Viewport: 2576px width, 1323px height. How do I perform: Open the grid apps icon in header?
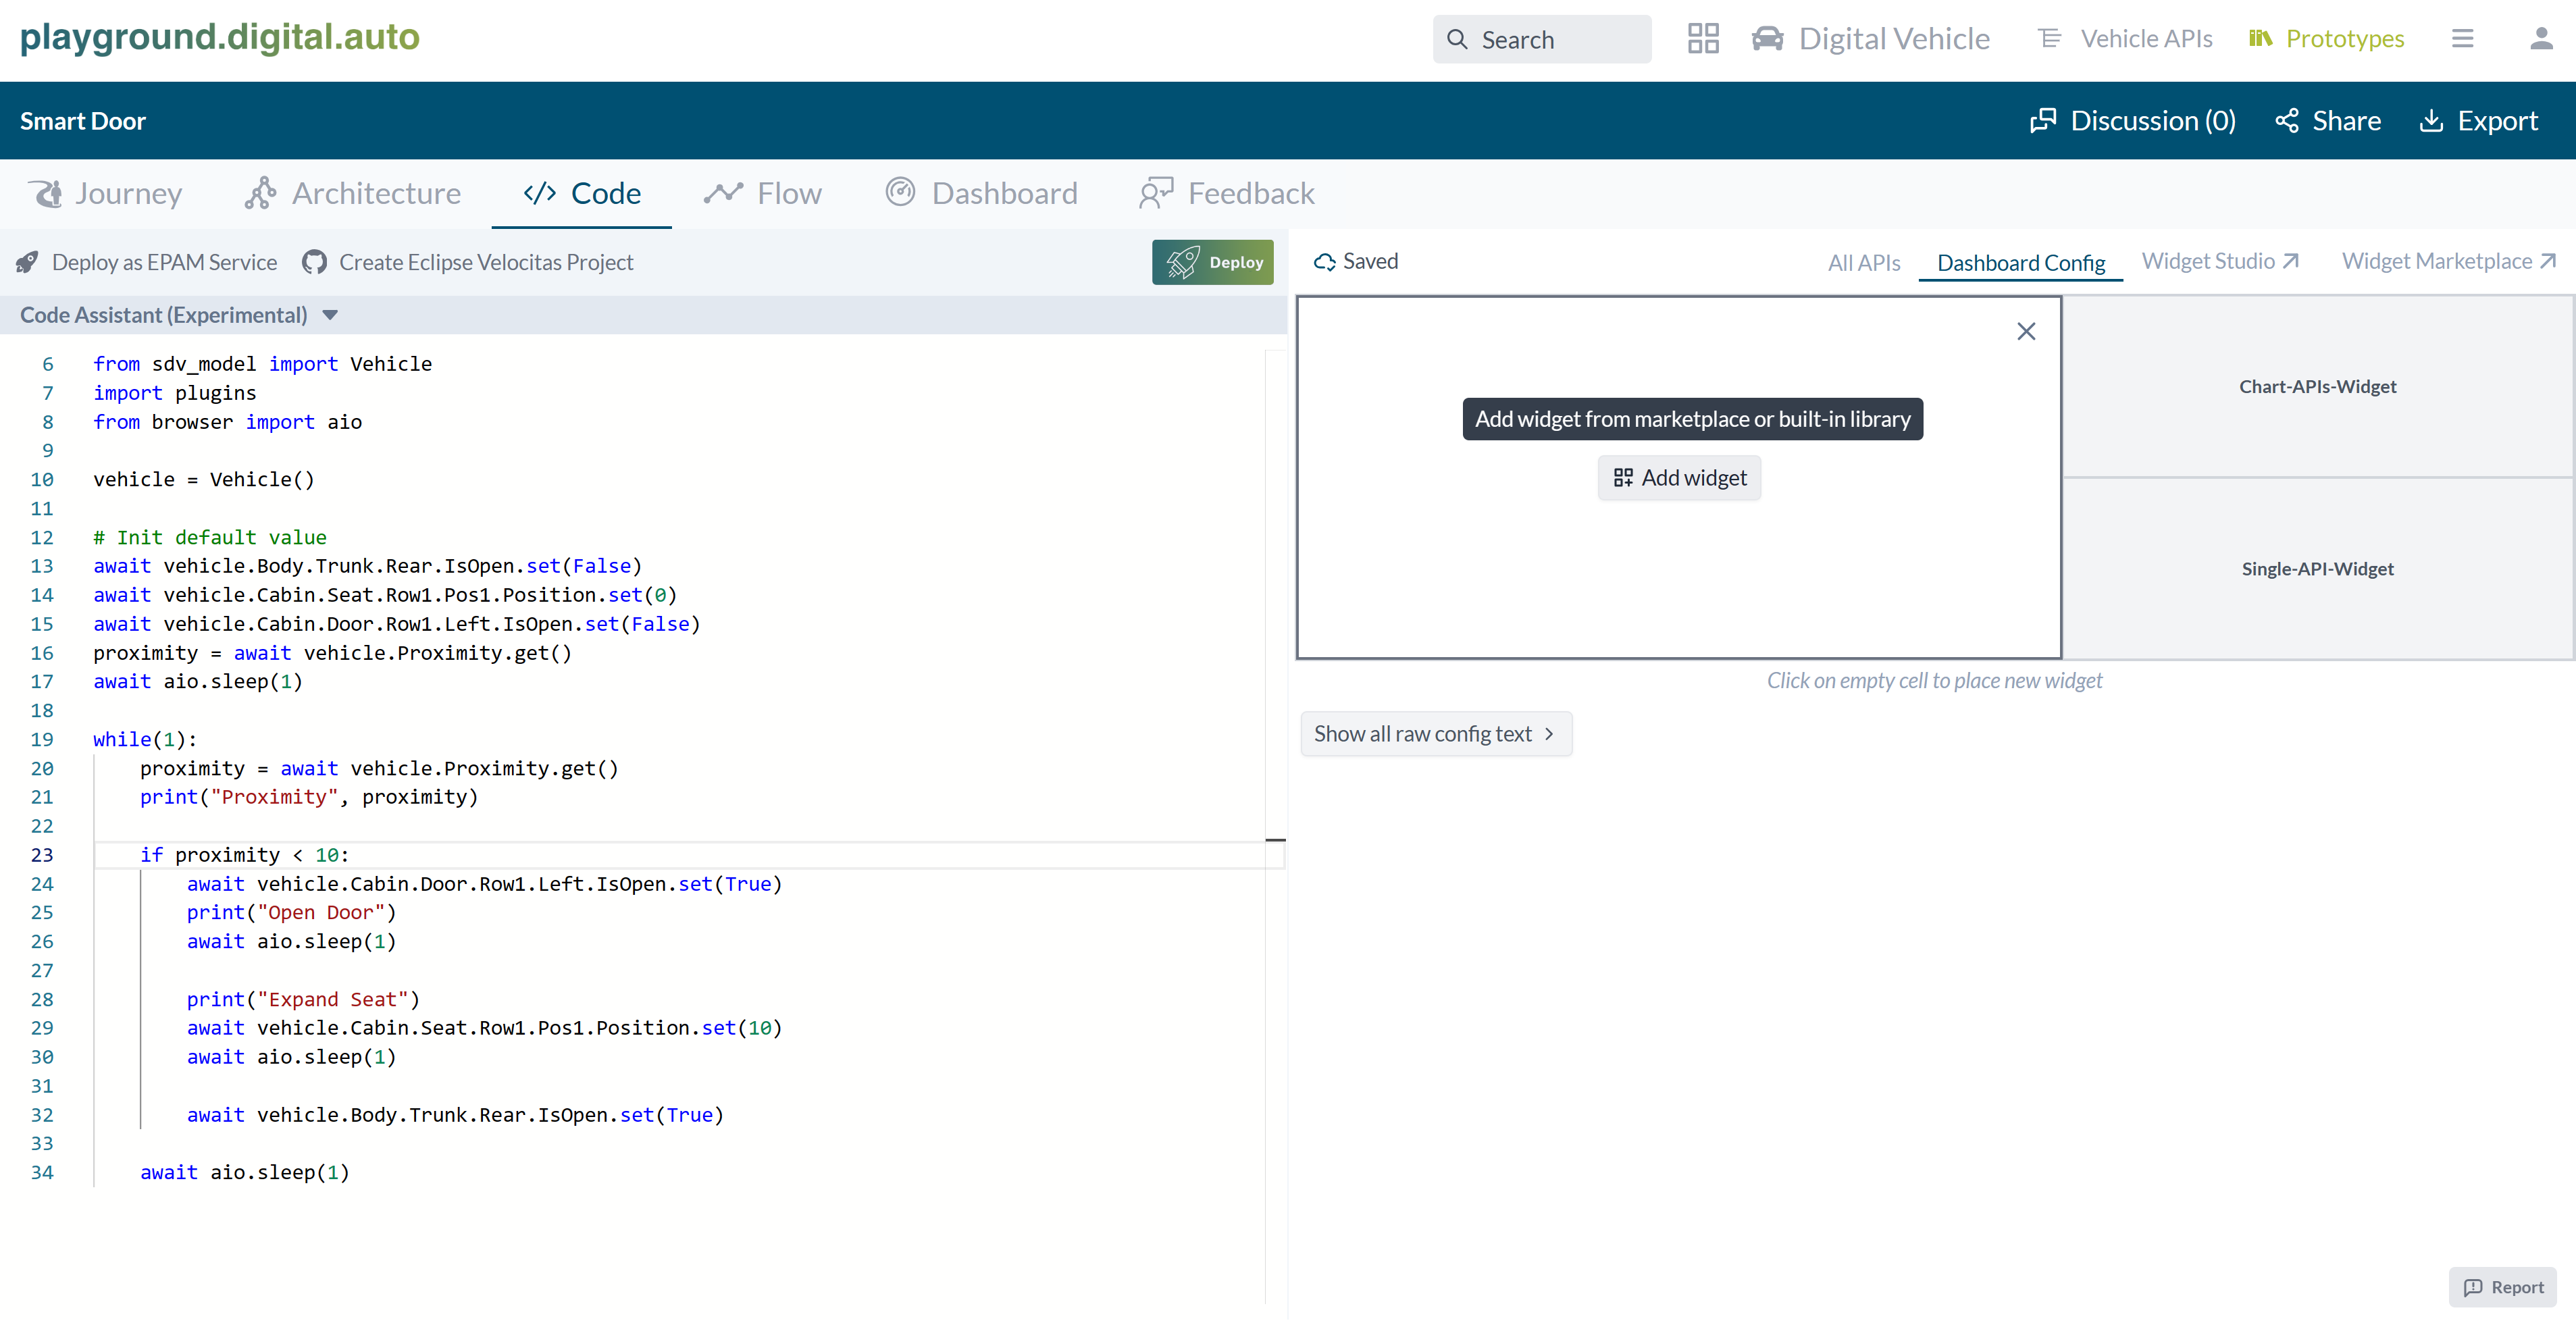point(1702,39)
